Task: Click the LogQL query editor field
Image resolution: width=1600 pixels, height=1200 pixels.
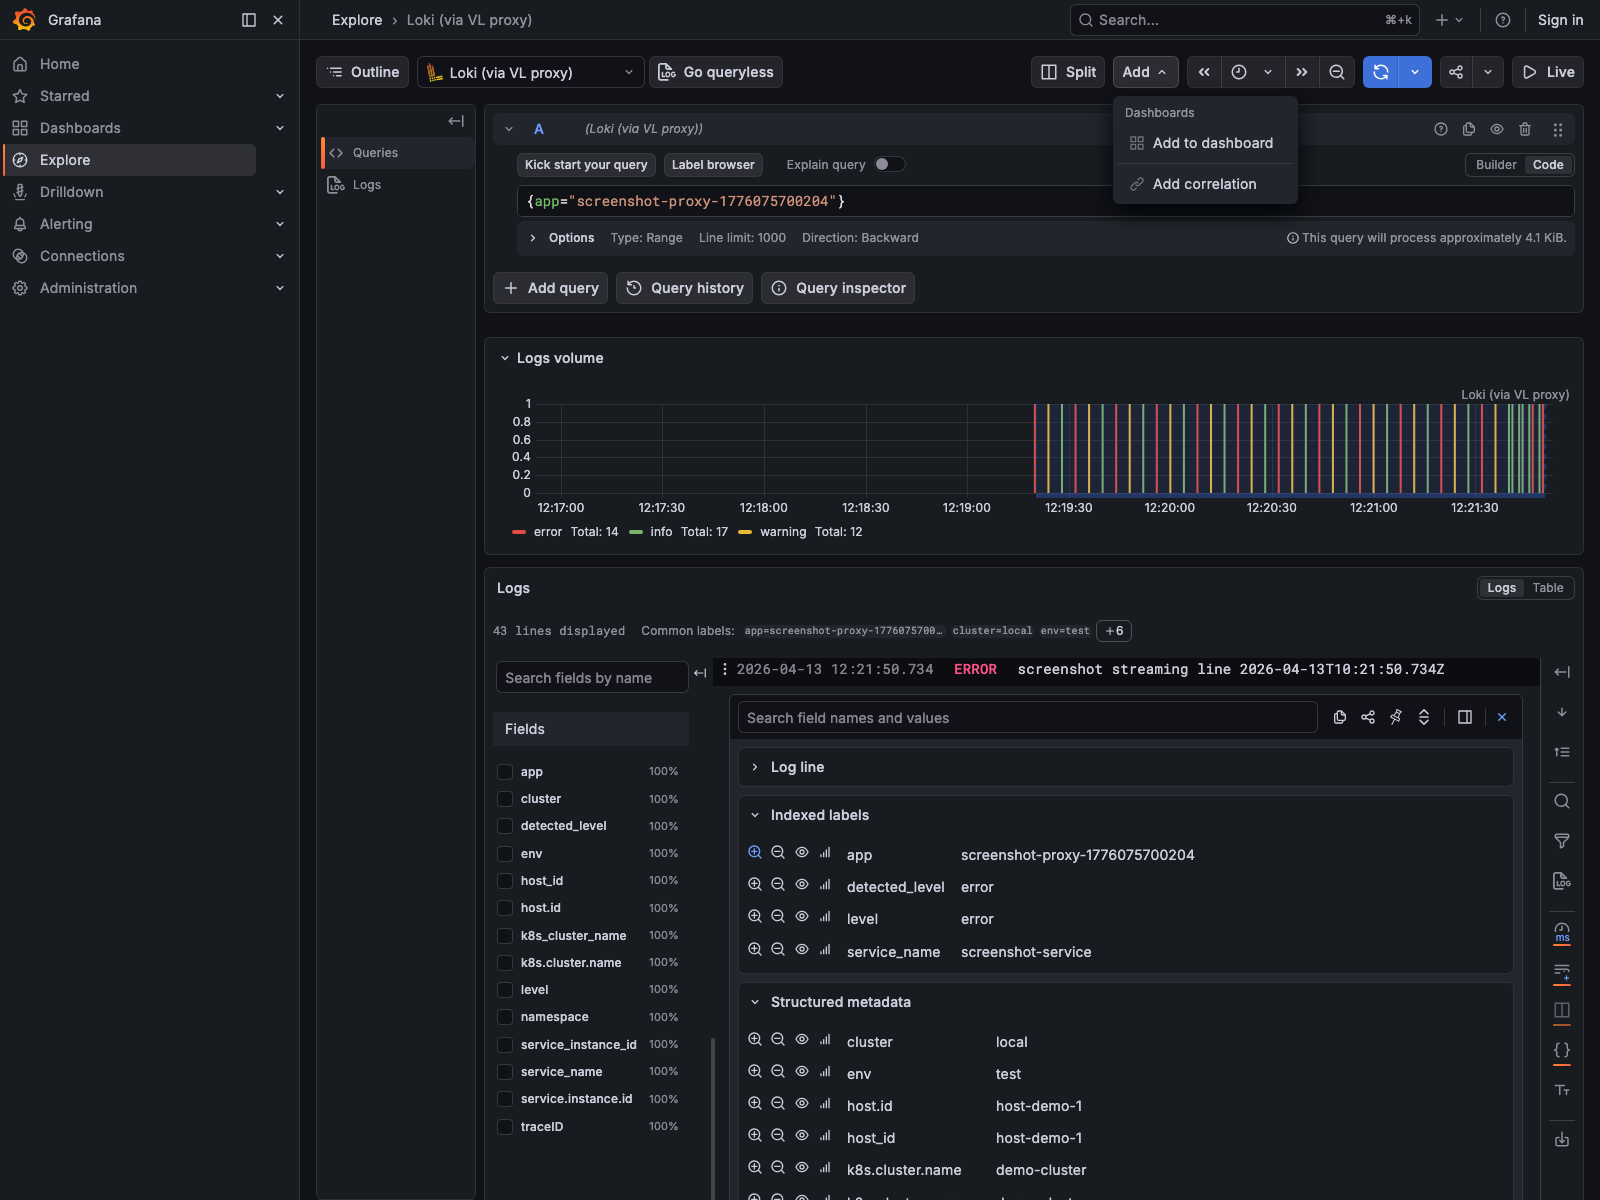Action: (1045, 201)
